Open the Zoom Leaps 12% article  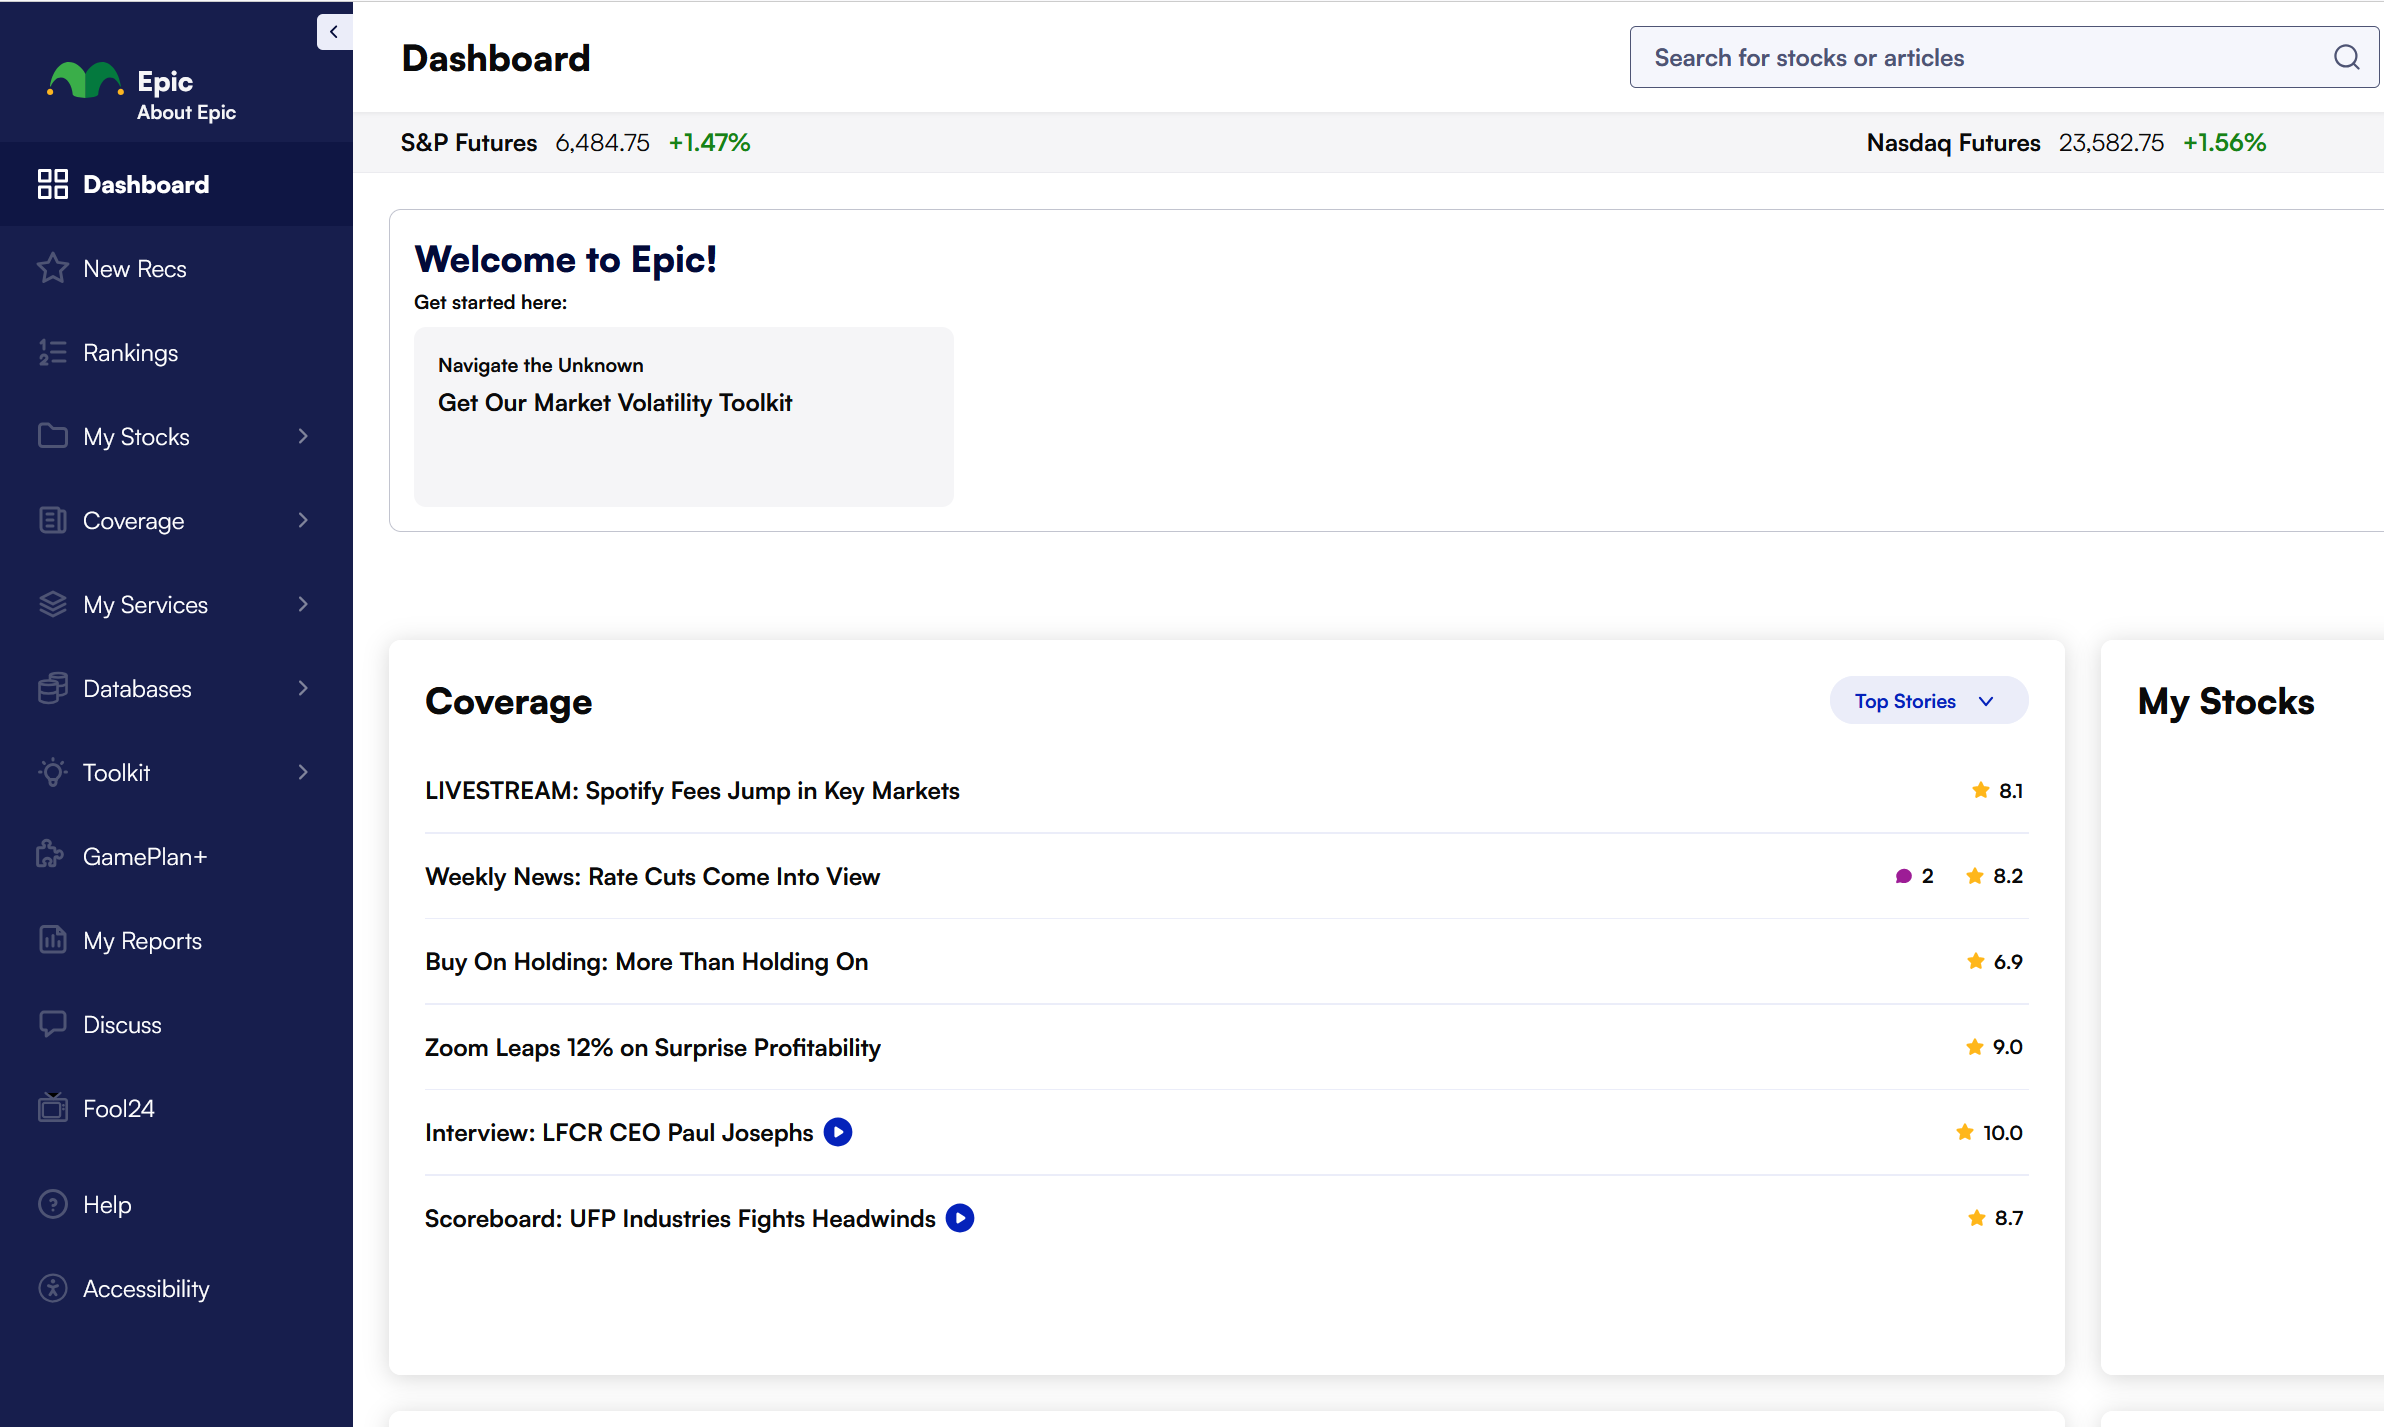click(x=652, y=1047)
